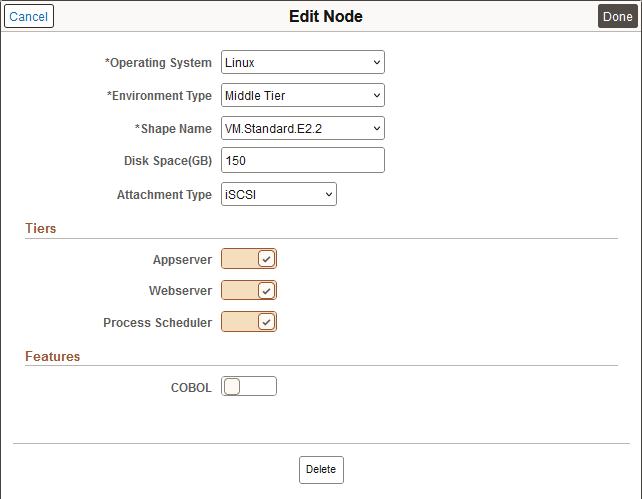Click the Edit Node title
The width and height of the screenshot is (642, 499).
tap(326, 16)
